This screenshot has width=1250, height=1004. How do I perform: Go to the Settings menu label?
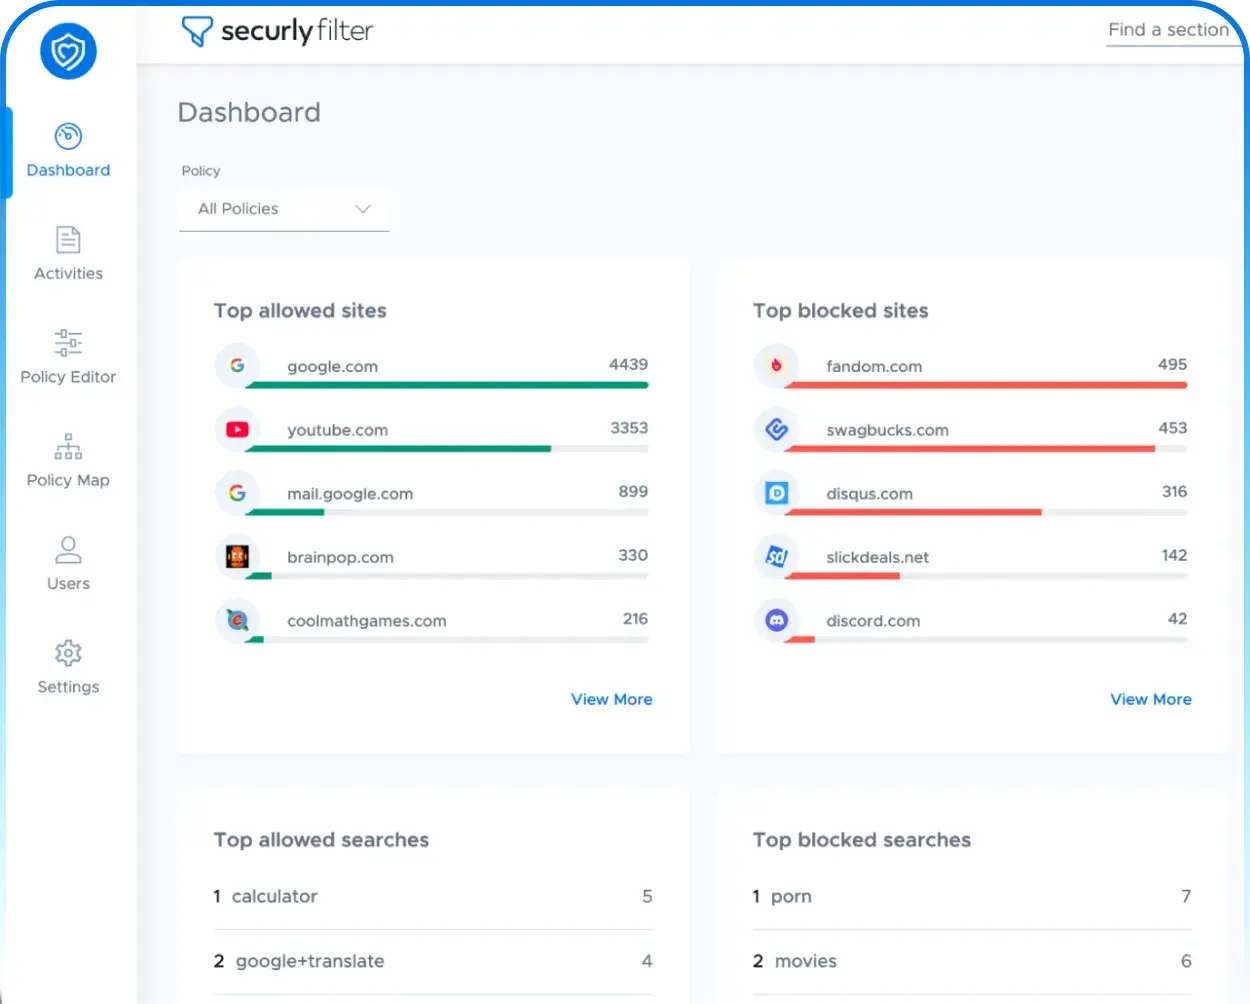pyautogui.click(x=68, y=687)
